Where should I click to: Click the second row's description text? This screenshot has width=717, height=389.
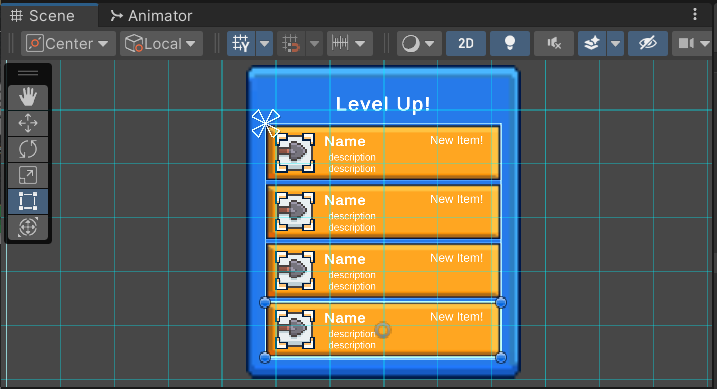point(352,222)
